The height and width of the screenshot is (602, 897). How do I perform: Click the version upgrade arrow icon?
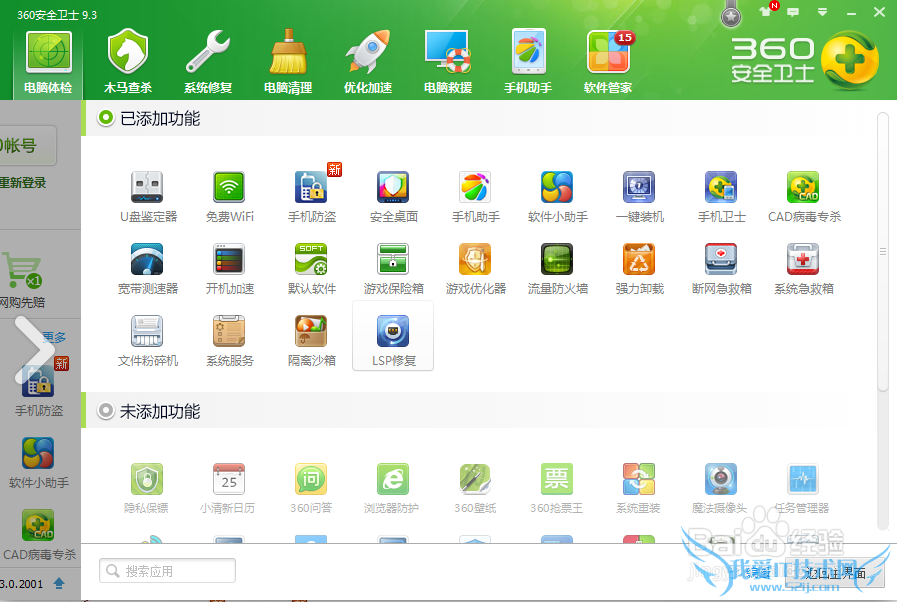(59, 583)
